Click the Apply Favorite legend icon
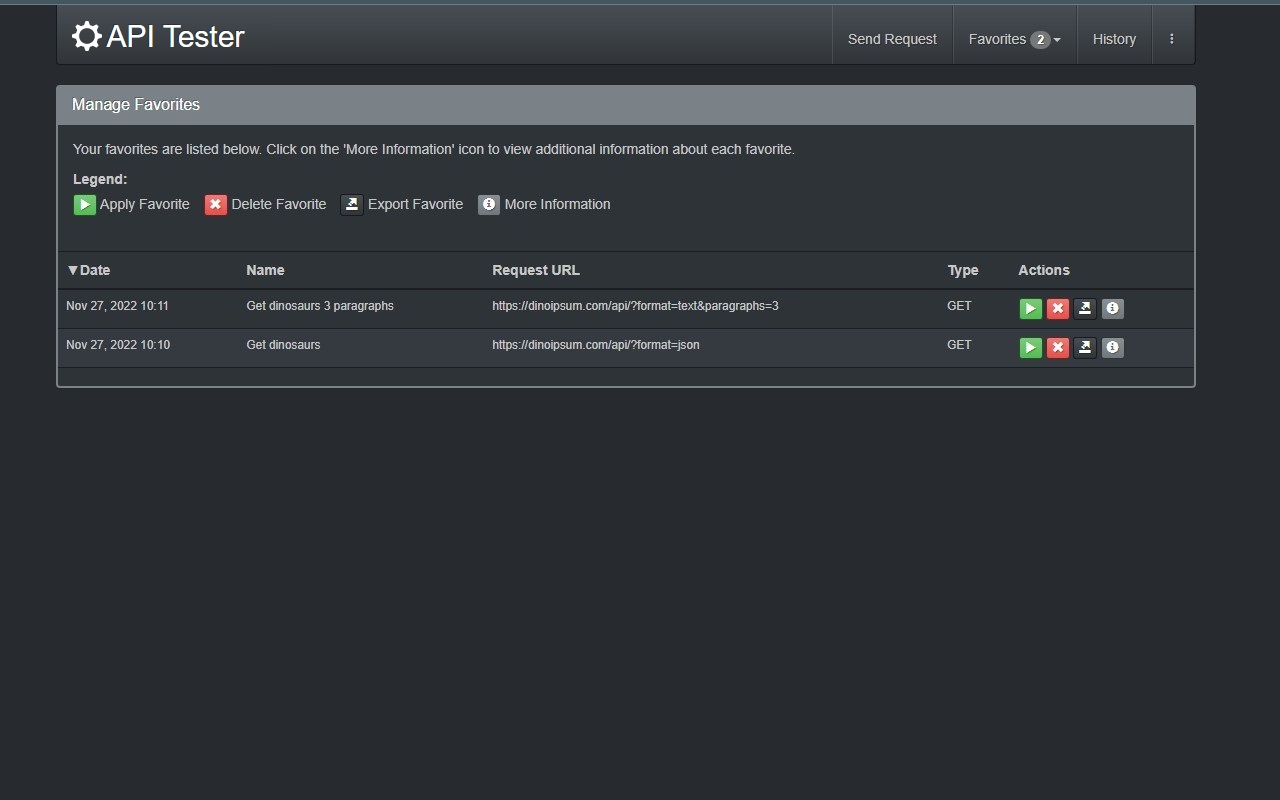 pos(85,204)
